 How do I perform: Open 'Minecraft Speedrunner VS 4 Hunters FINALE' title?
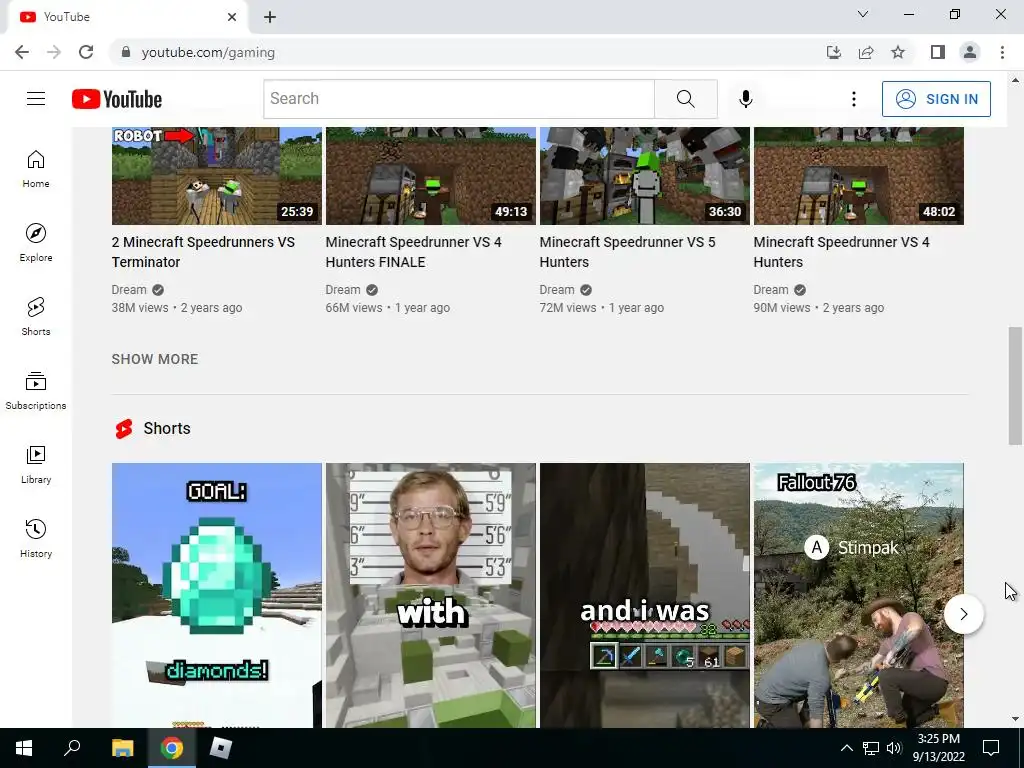pyautogui.click(x=413, y=252)
